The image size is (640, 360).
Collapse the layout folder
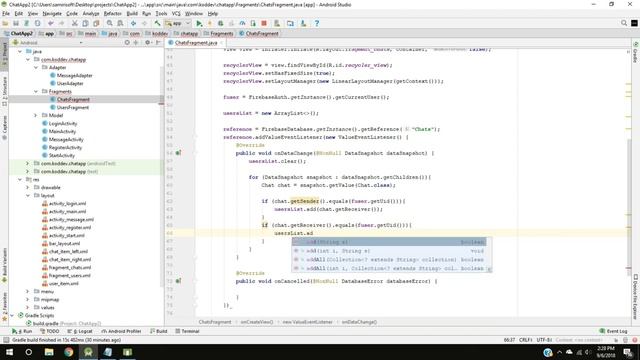pos(28,196)
